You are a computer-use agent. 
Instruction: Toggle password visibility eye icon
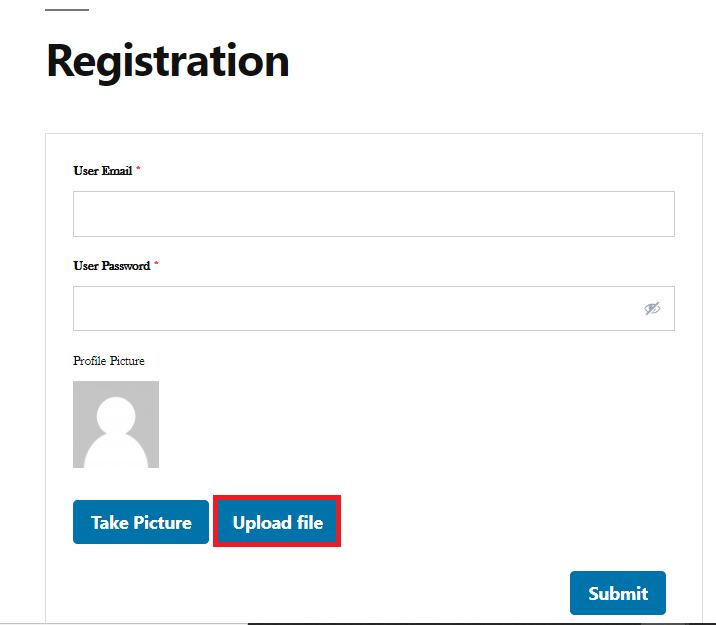[652, 308]
